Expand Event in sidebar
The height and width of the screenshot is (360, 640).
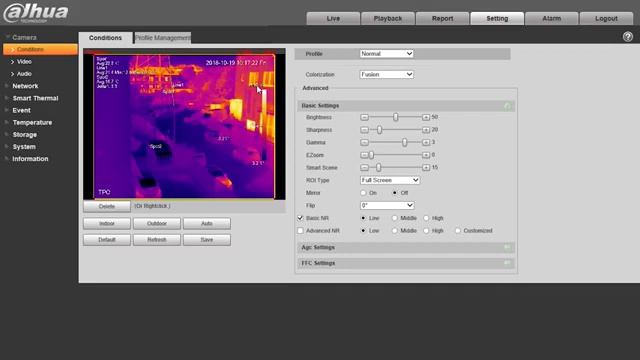tap(21, 110)
